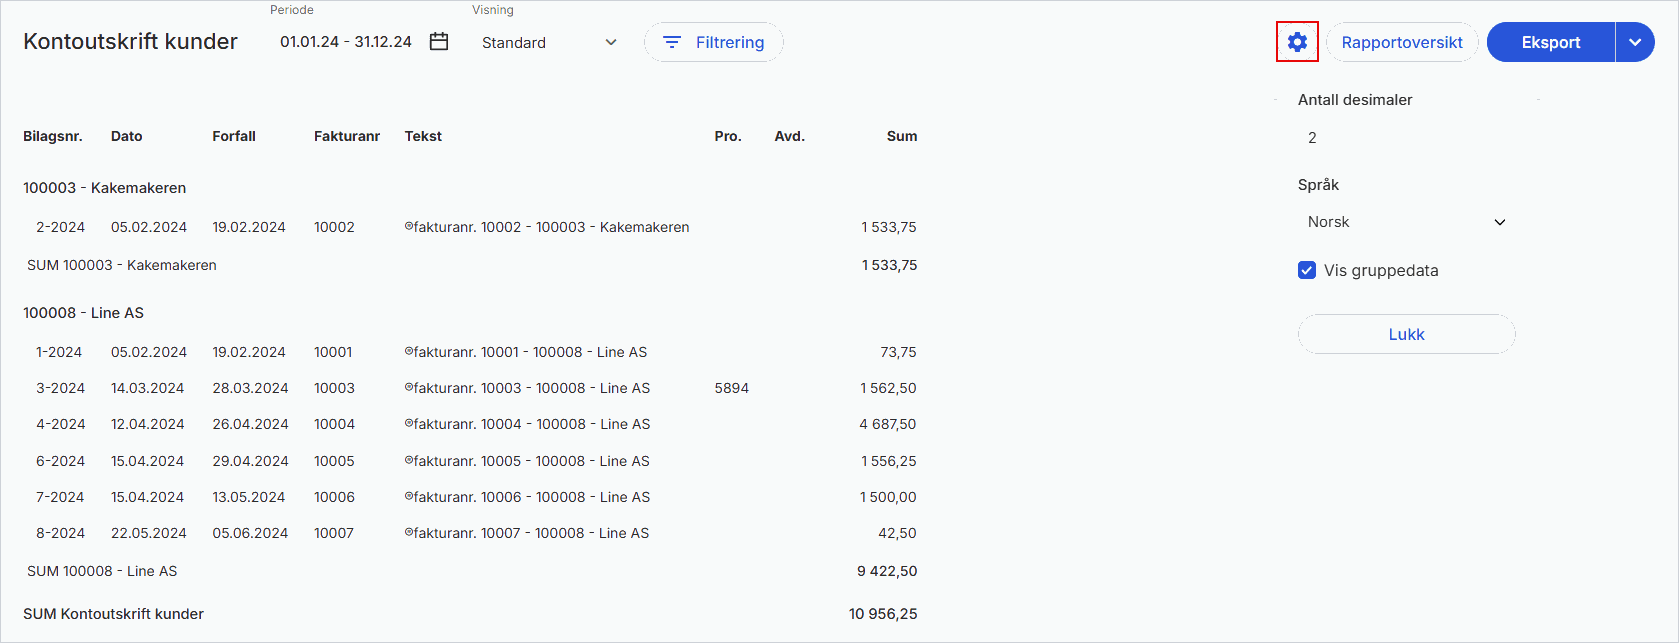Click the Forfall column header
This screenshot has width=1679, height=643.
pos(234,136)
